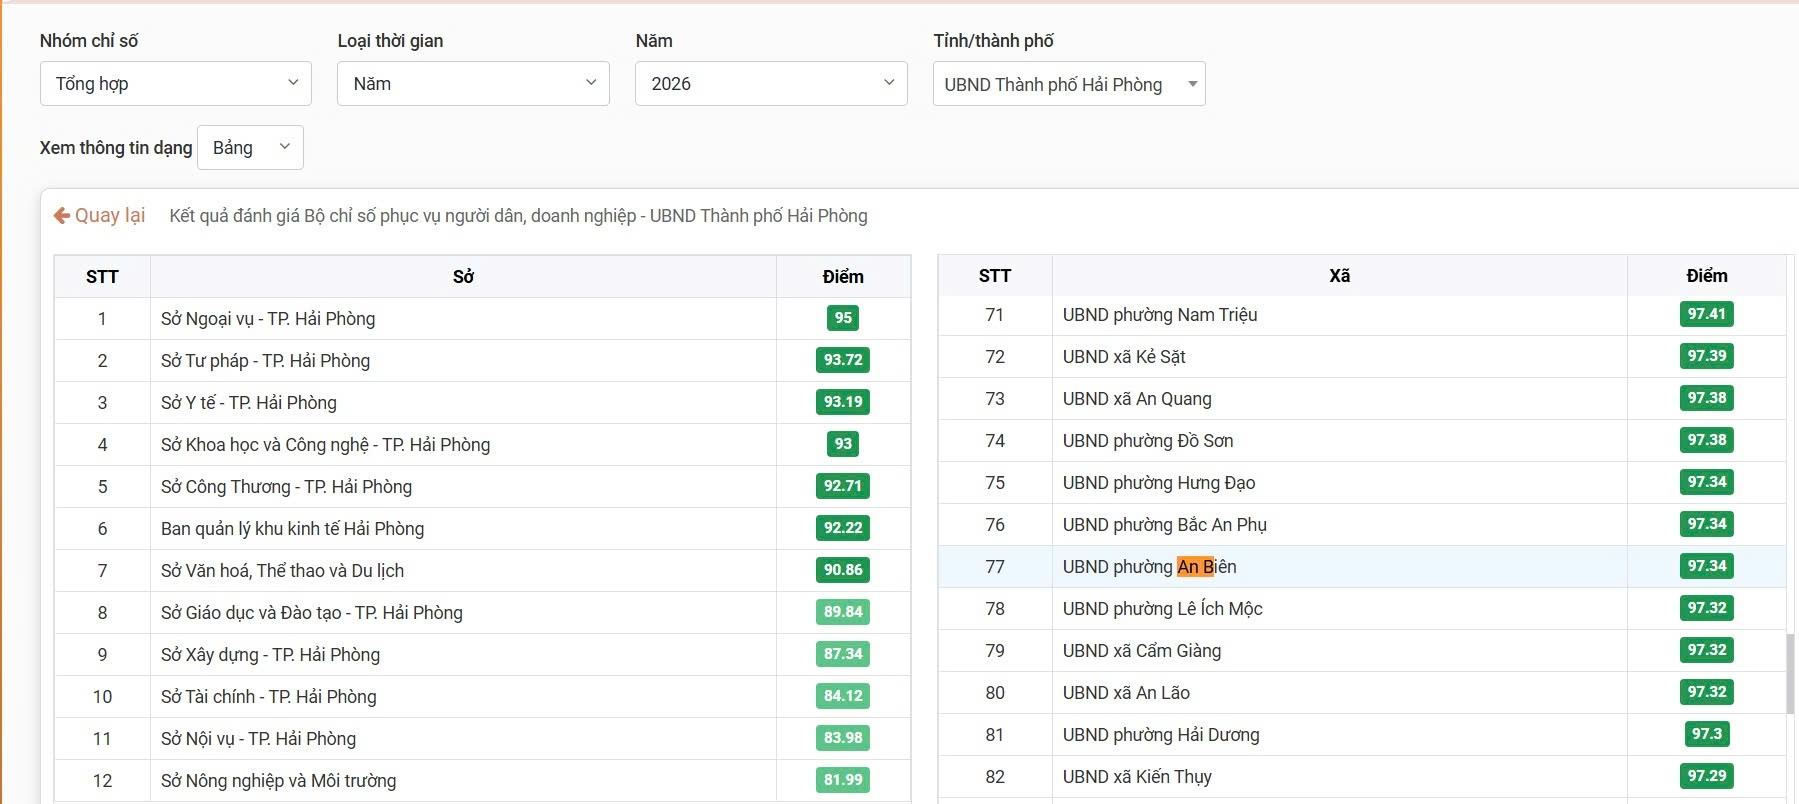Click score badge 95 for Sở Ngoại vụ
The width and height of the screenshot is (1799, 804).
[843, 318]
